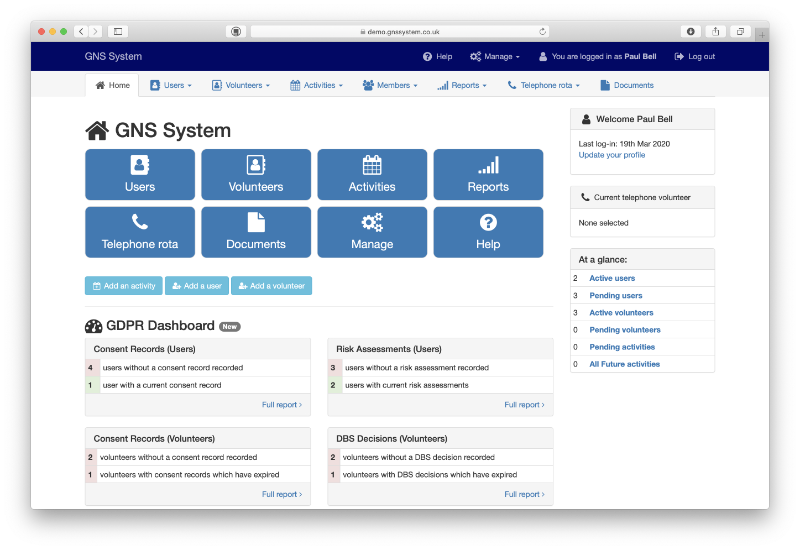Expand the Reports navigation dropdown
Image resolution: width=800 pixels, height=550 pixels.
462,85
